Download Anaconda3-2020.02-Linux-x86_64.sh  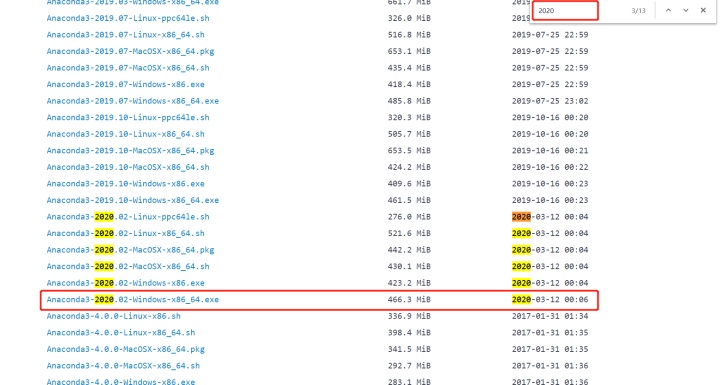point(125,233)
